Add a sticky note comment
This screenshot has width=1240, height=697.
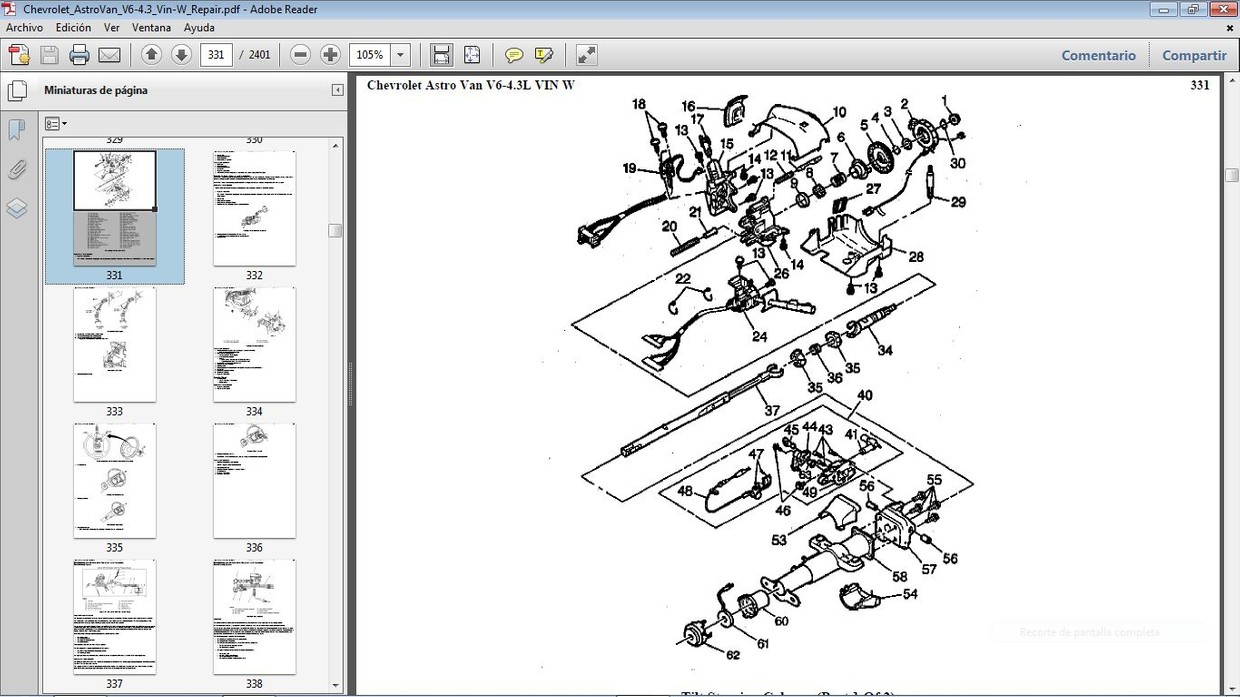coord(514,55)
